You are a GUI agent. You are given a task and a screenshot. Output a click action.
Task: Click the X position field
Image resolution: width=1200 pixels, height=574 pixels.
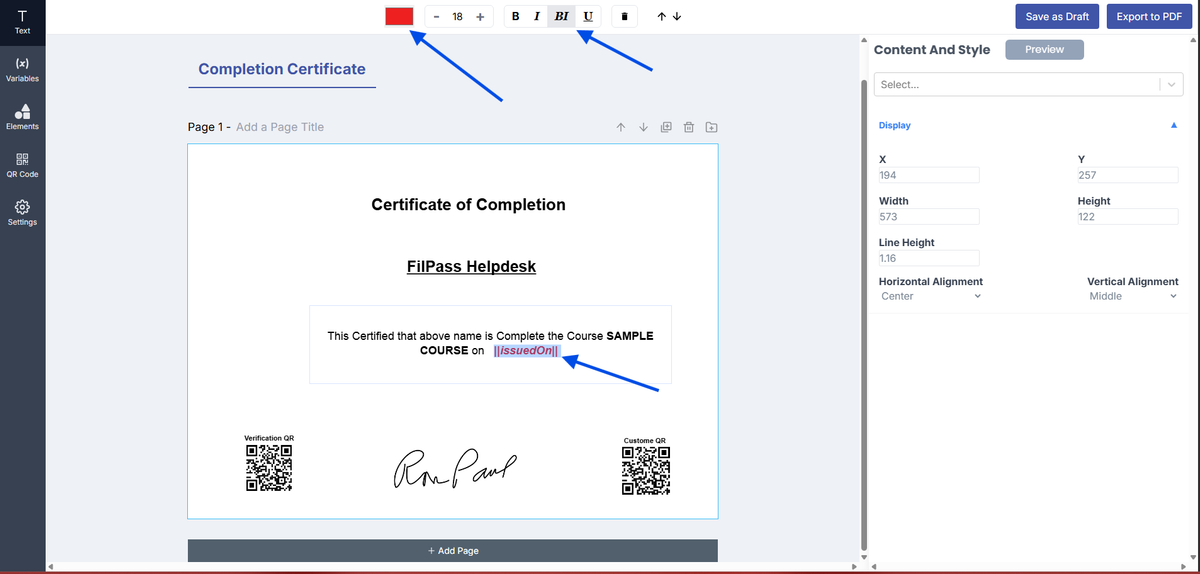coord(928,176)
